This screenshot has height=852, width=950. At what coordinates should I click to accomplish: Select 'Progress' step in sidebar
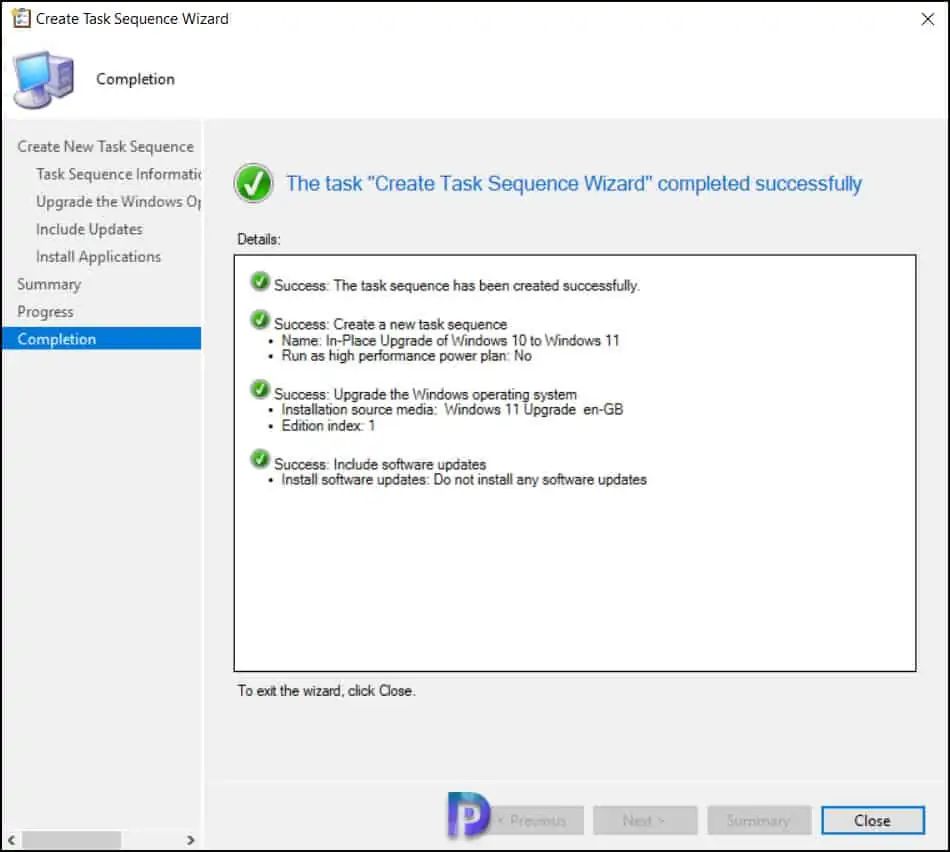pos(45,312)
